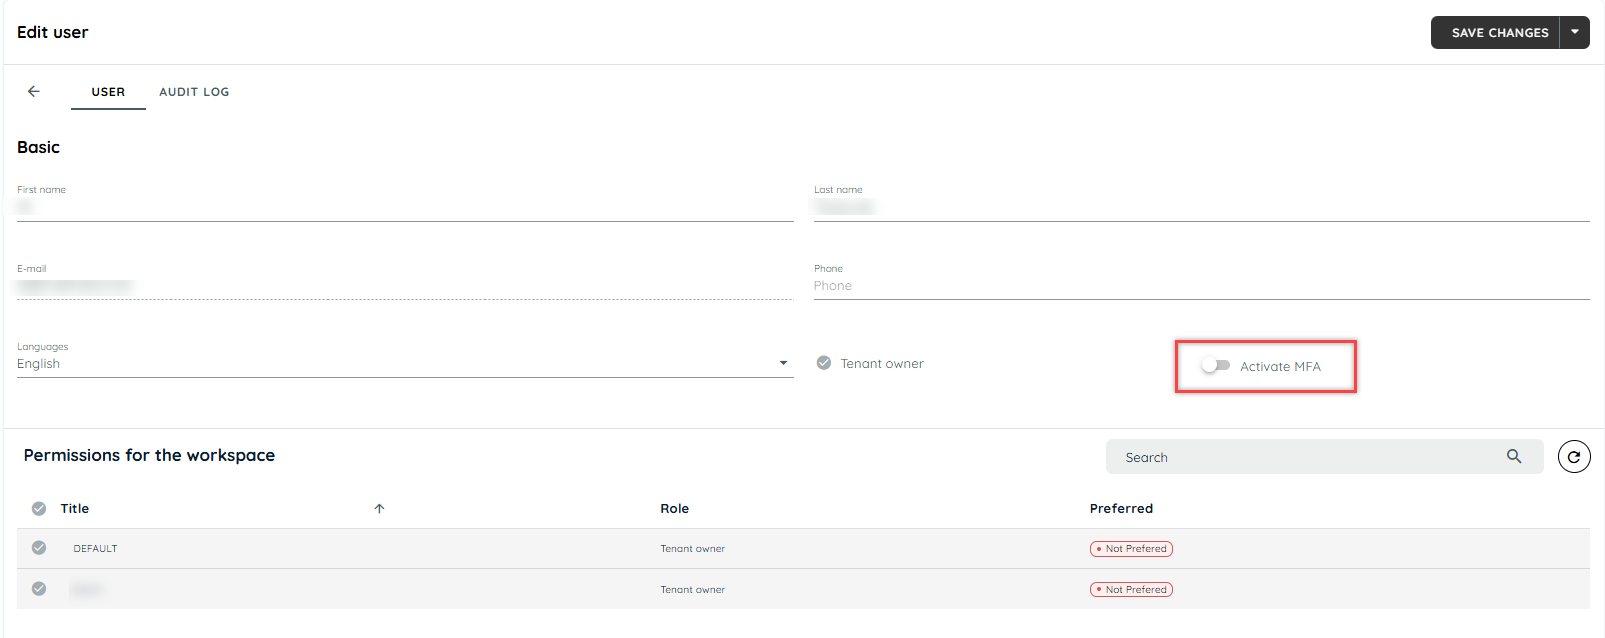Toggle the Activate MFA switch
The width and height of the screenshot is (1605, 638).
pos(1215,365)
